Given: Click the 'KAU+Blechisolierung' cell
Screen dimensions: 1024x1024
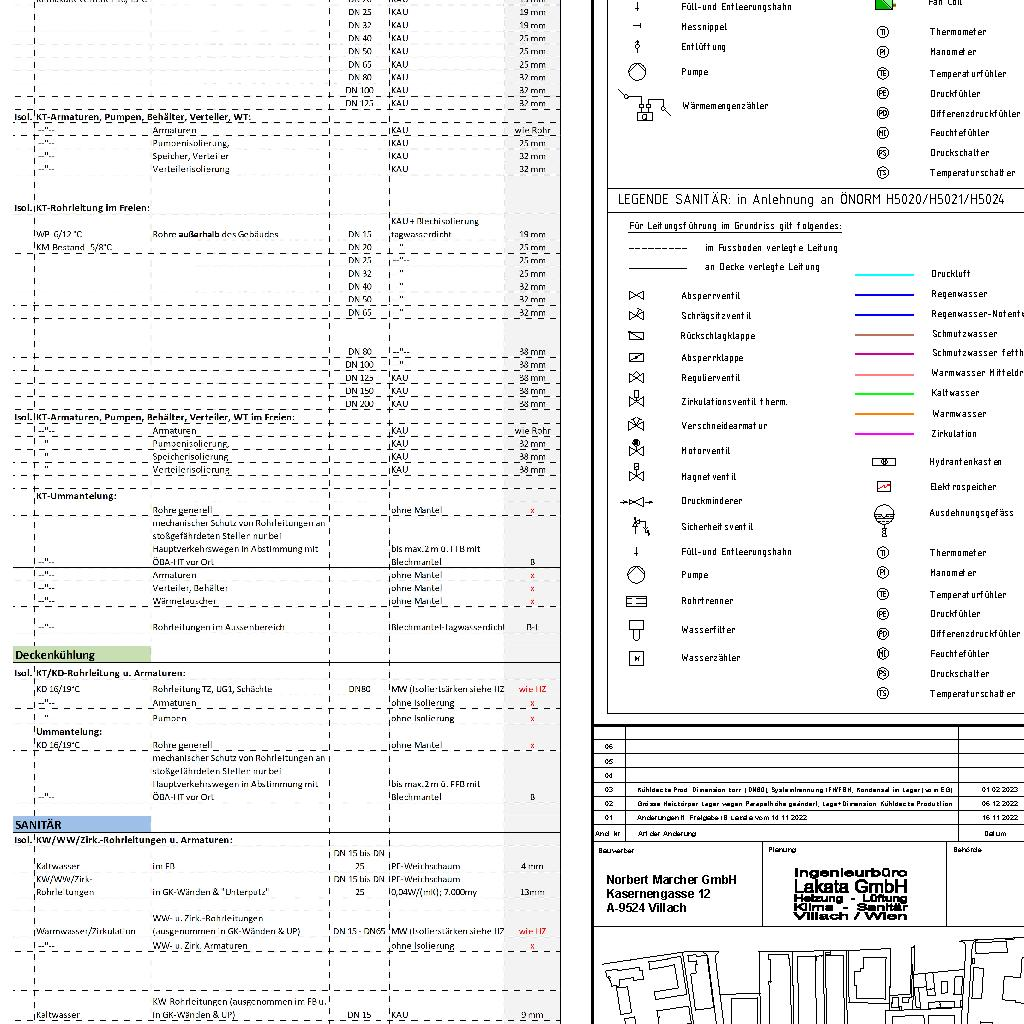Looking at the screenshot, I should (435, 221).
